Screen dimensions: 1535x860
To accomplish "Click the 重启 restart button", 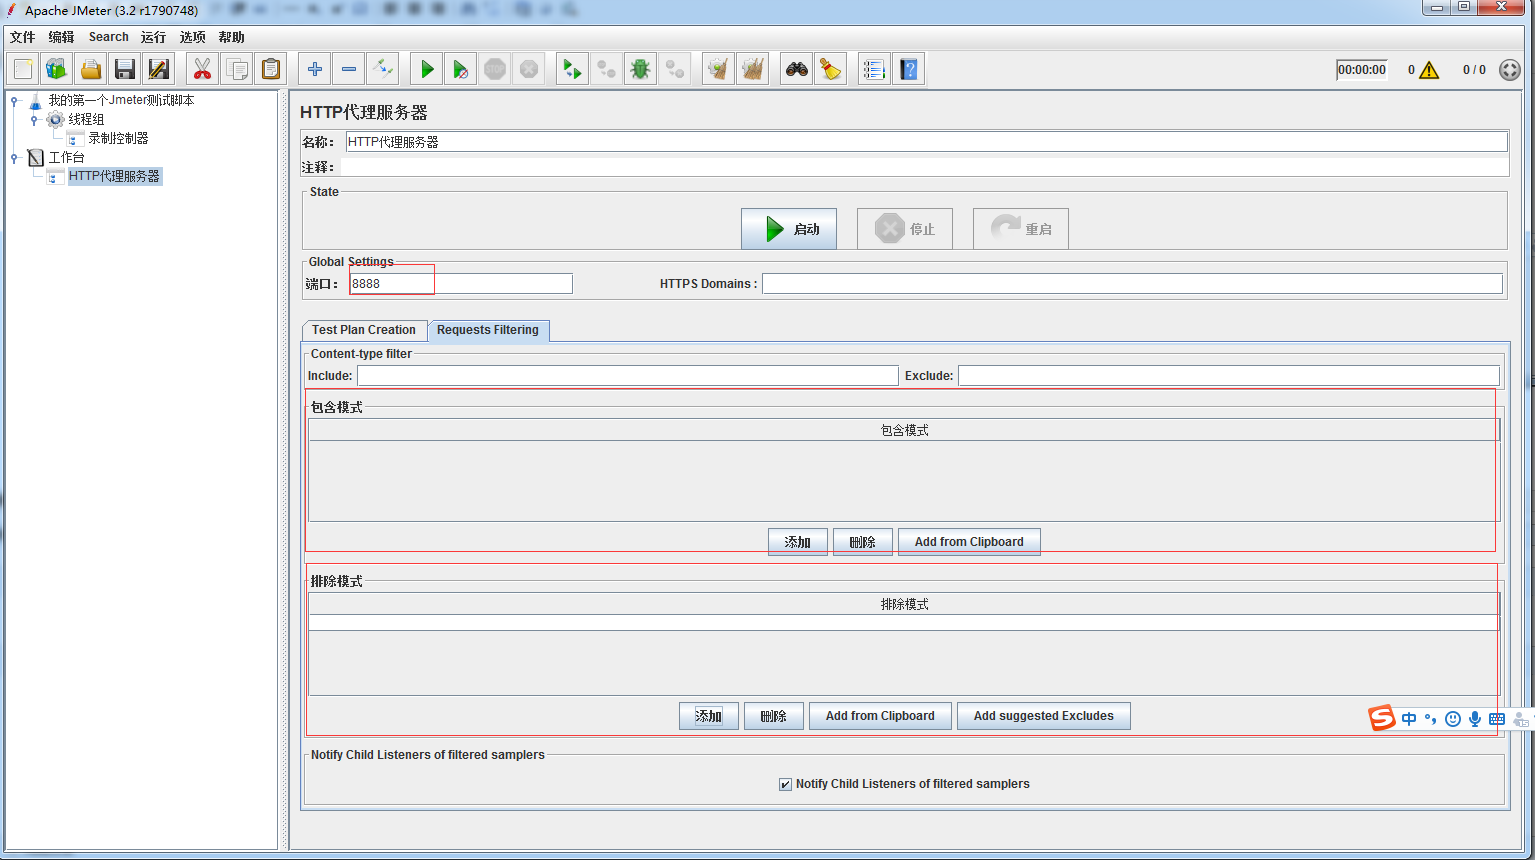I will pyautogui.click(x=1021, y=229).
